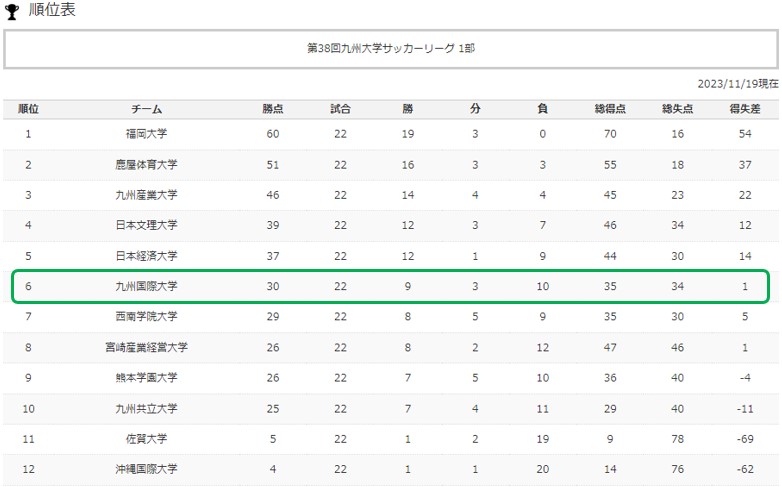Click 熊本学園大学 team name

click(146, 378)
